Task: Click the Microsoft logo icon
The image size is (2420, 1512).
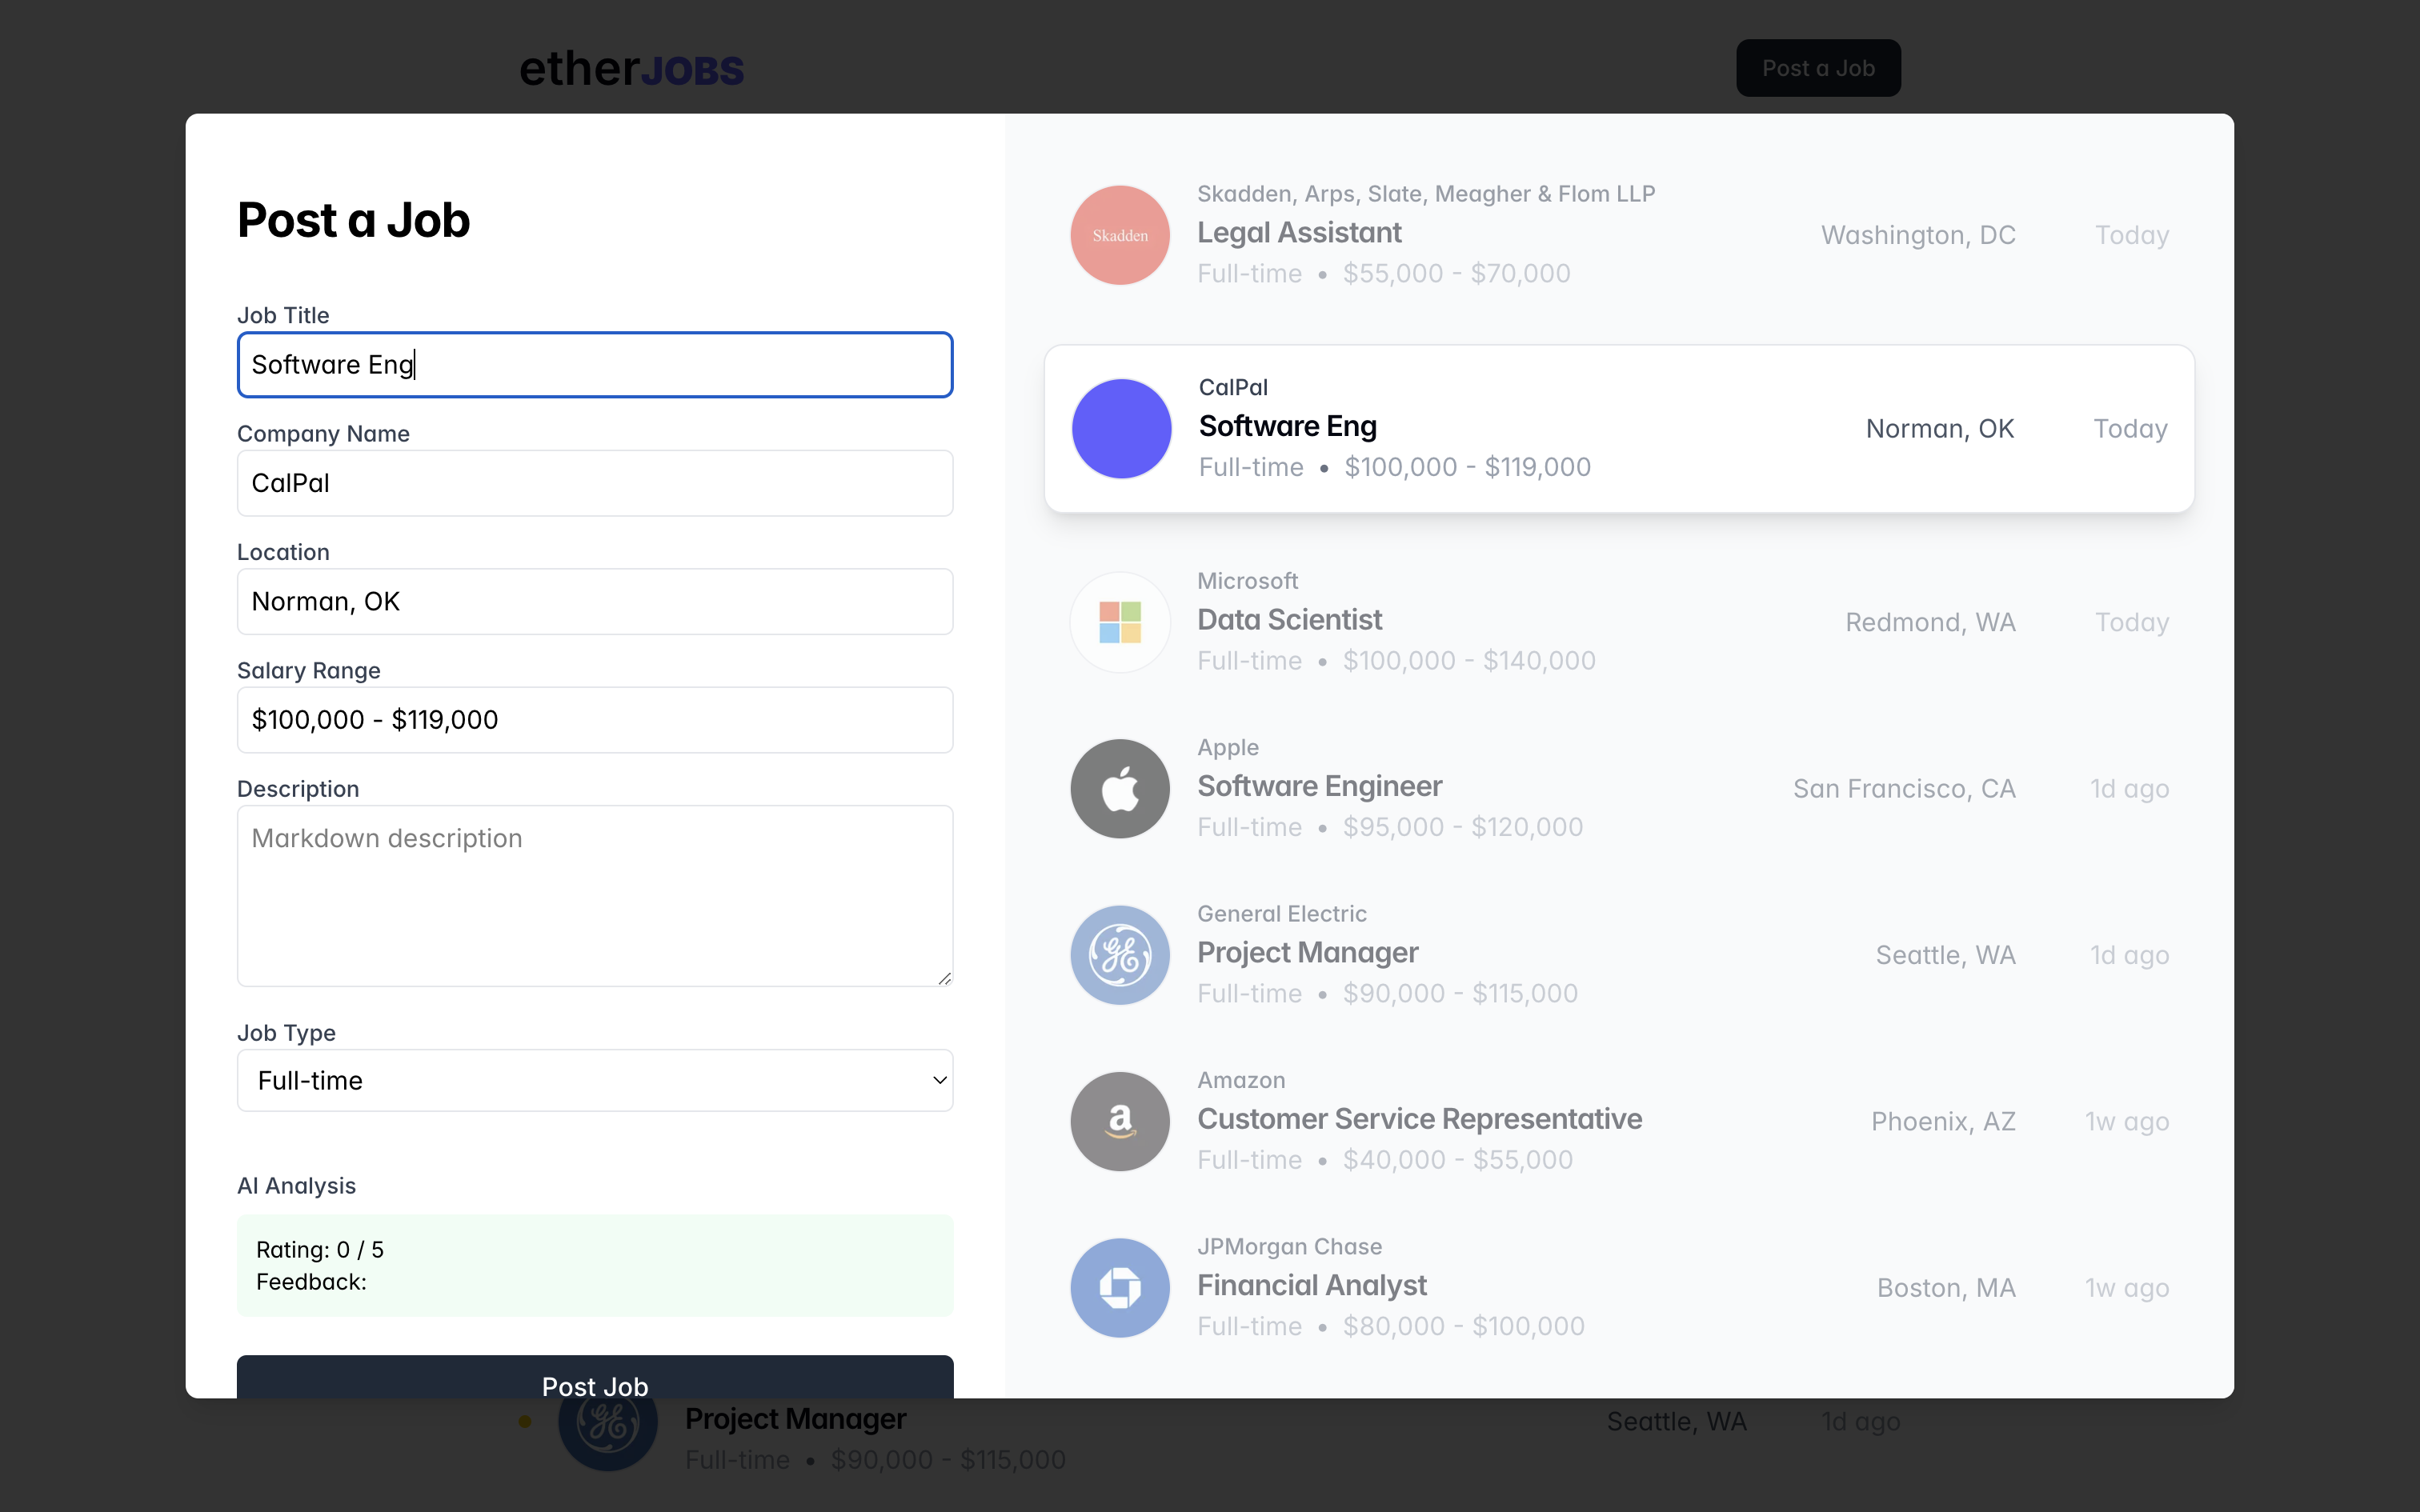Action: (x=1120, y=622)
